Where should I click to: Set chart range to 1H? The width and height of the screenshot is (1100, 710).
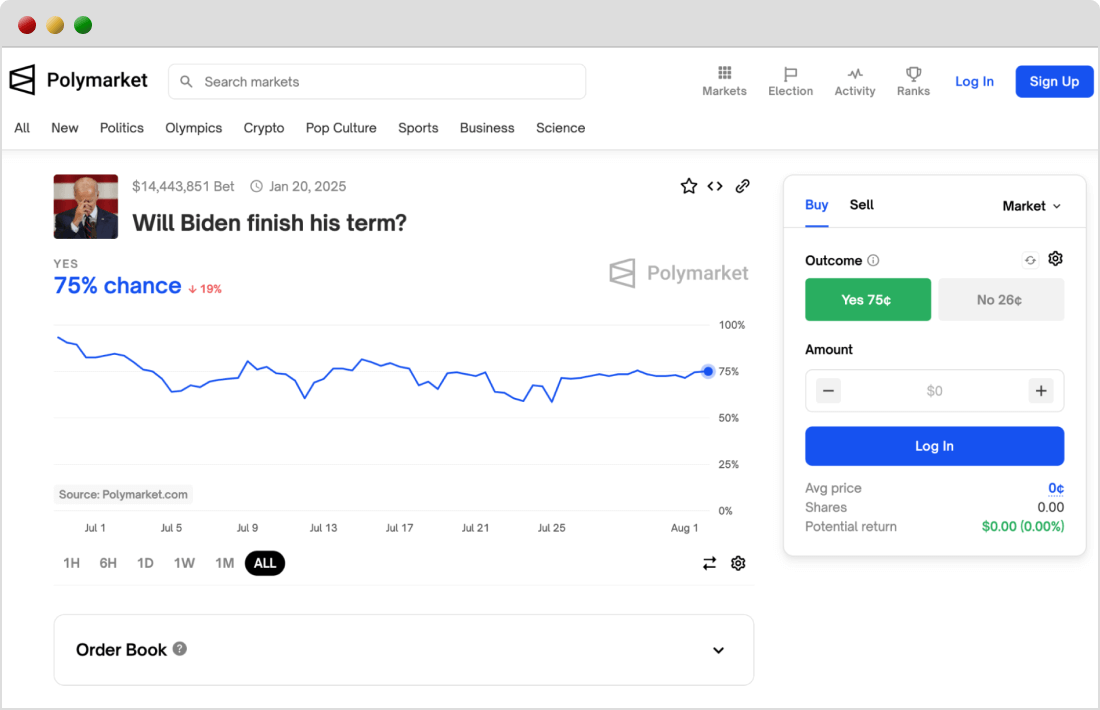tap(72, 563)
